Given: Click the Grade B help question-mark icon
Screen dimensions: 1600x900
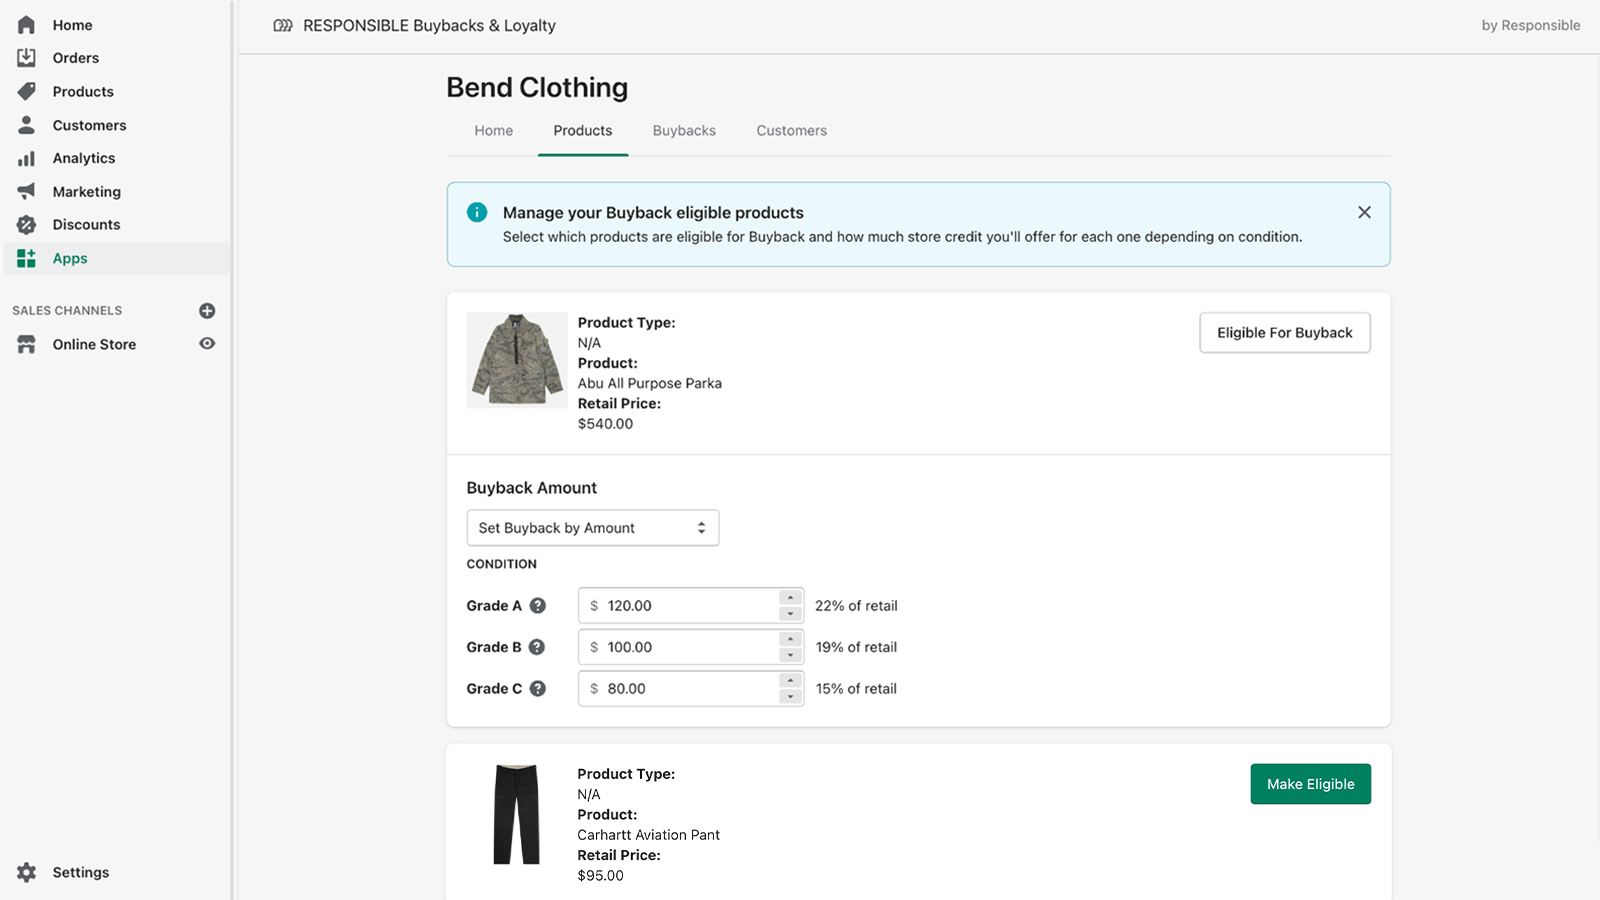Looking at the screenshot, I should click(x=537, y=647).
